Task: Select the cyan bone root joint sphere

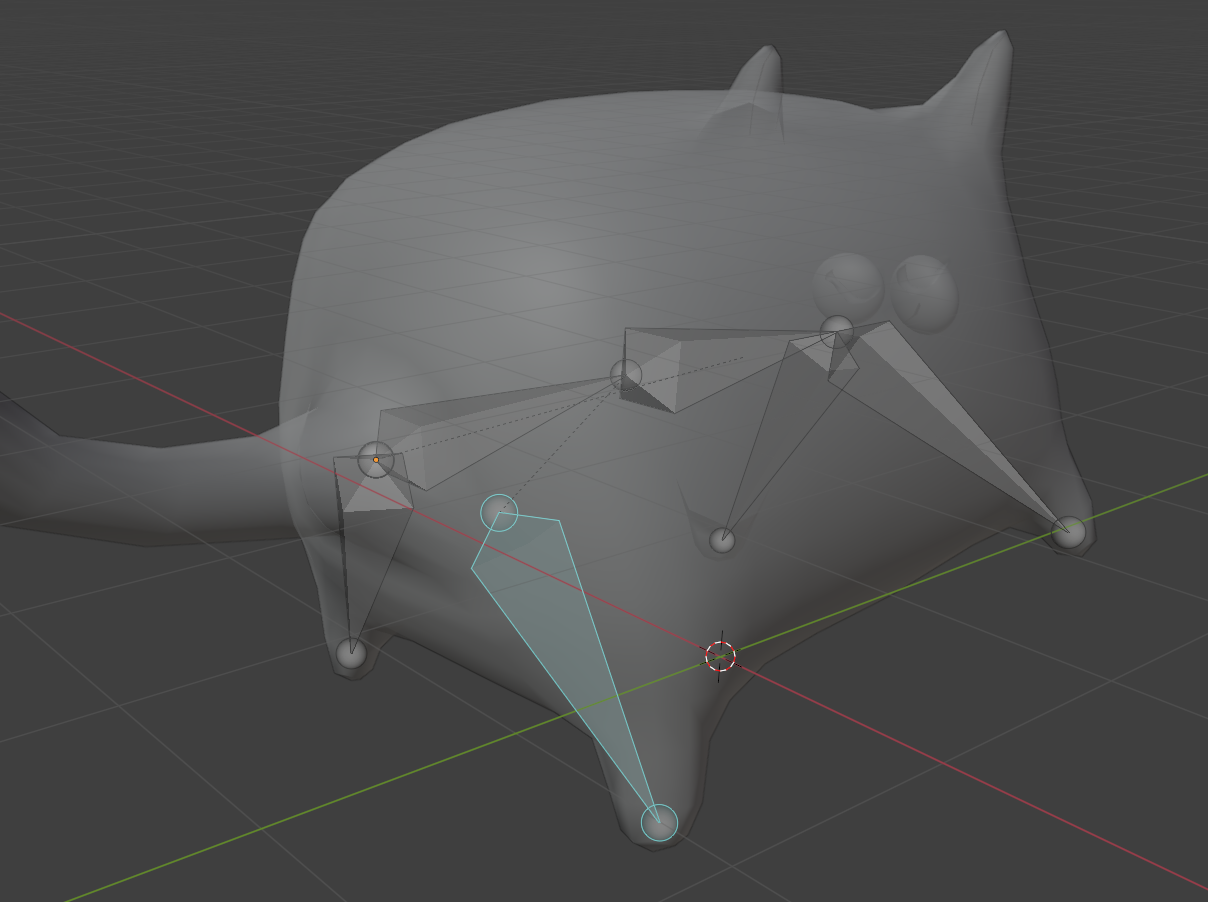Action: pos(499,512)
